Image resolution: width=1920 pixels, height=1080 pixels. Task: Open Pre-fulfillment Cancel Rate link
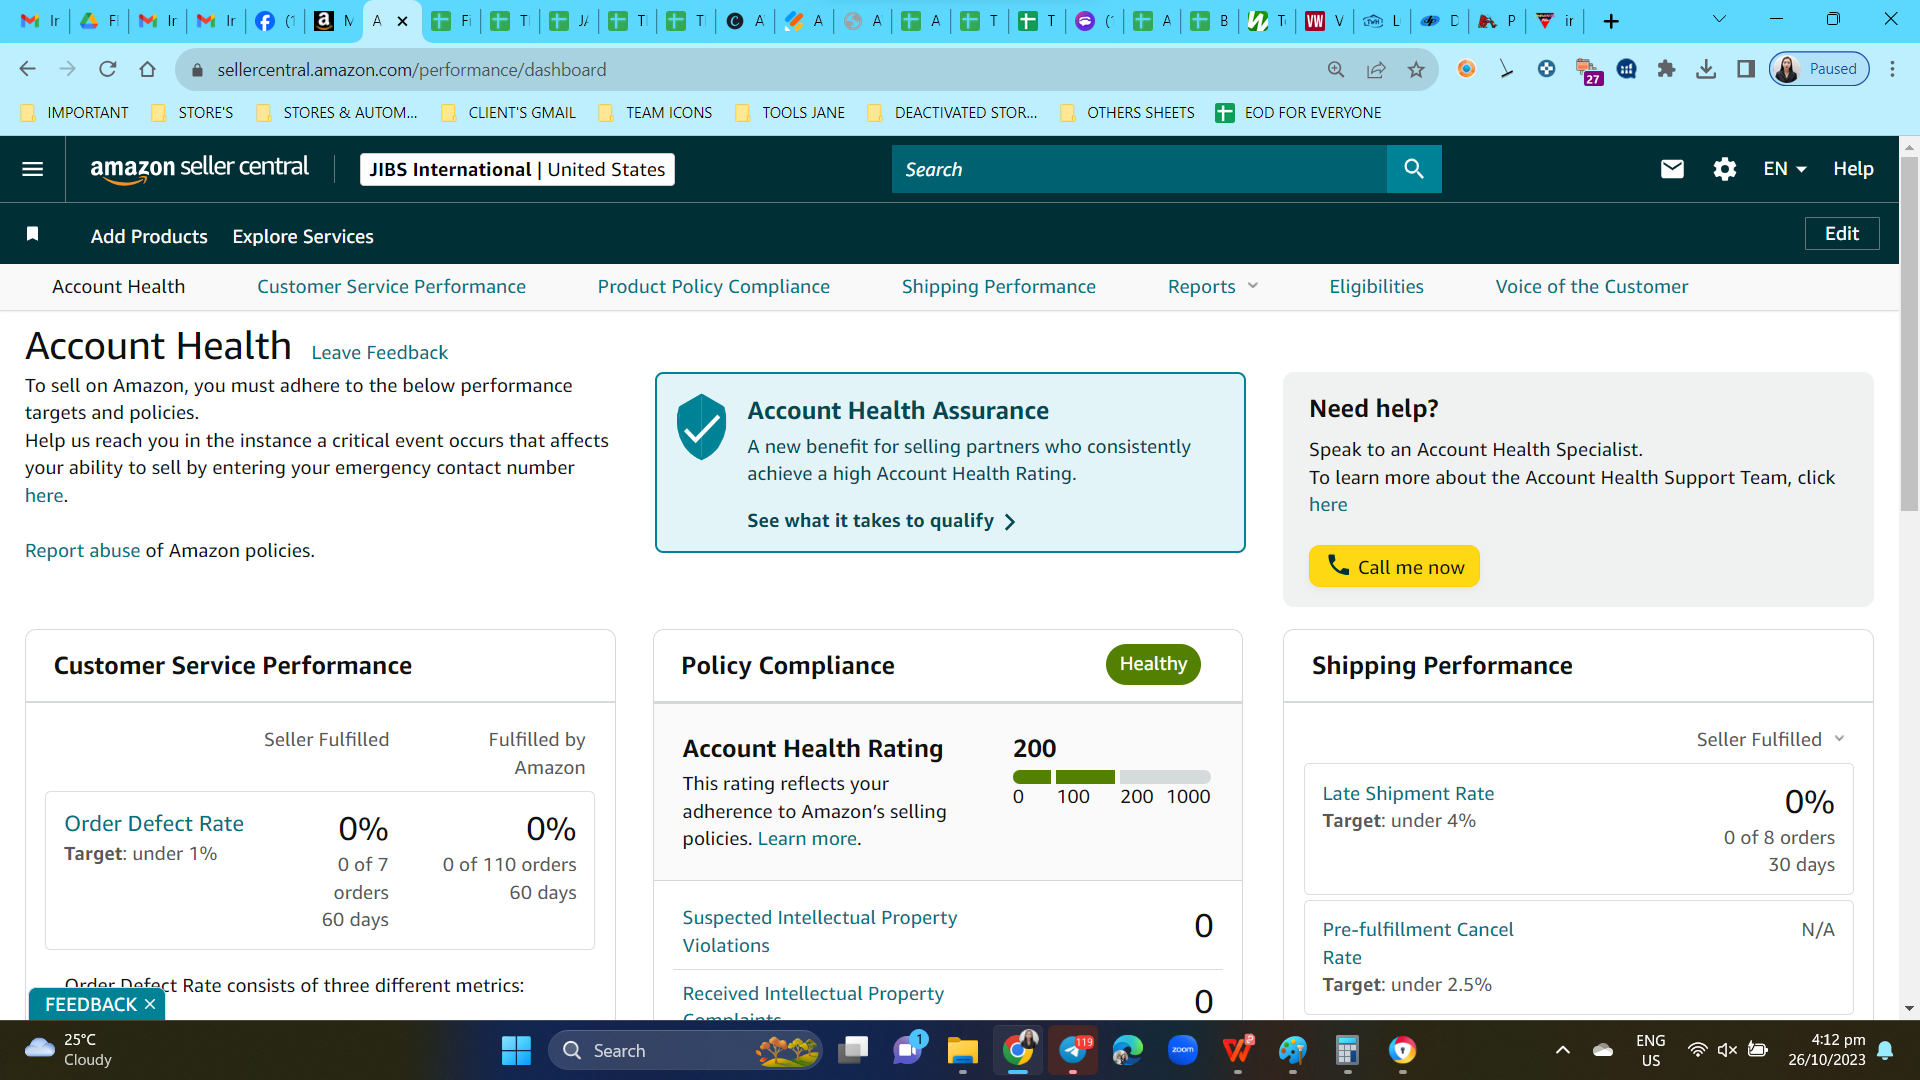1417,943
